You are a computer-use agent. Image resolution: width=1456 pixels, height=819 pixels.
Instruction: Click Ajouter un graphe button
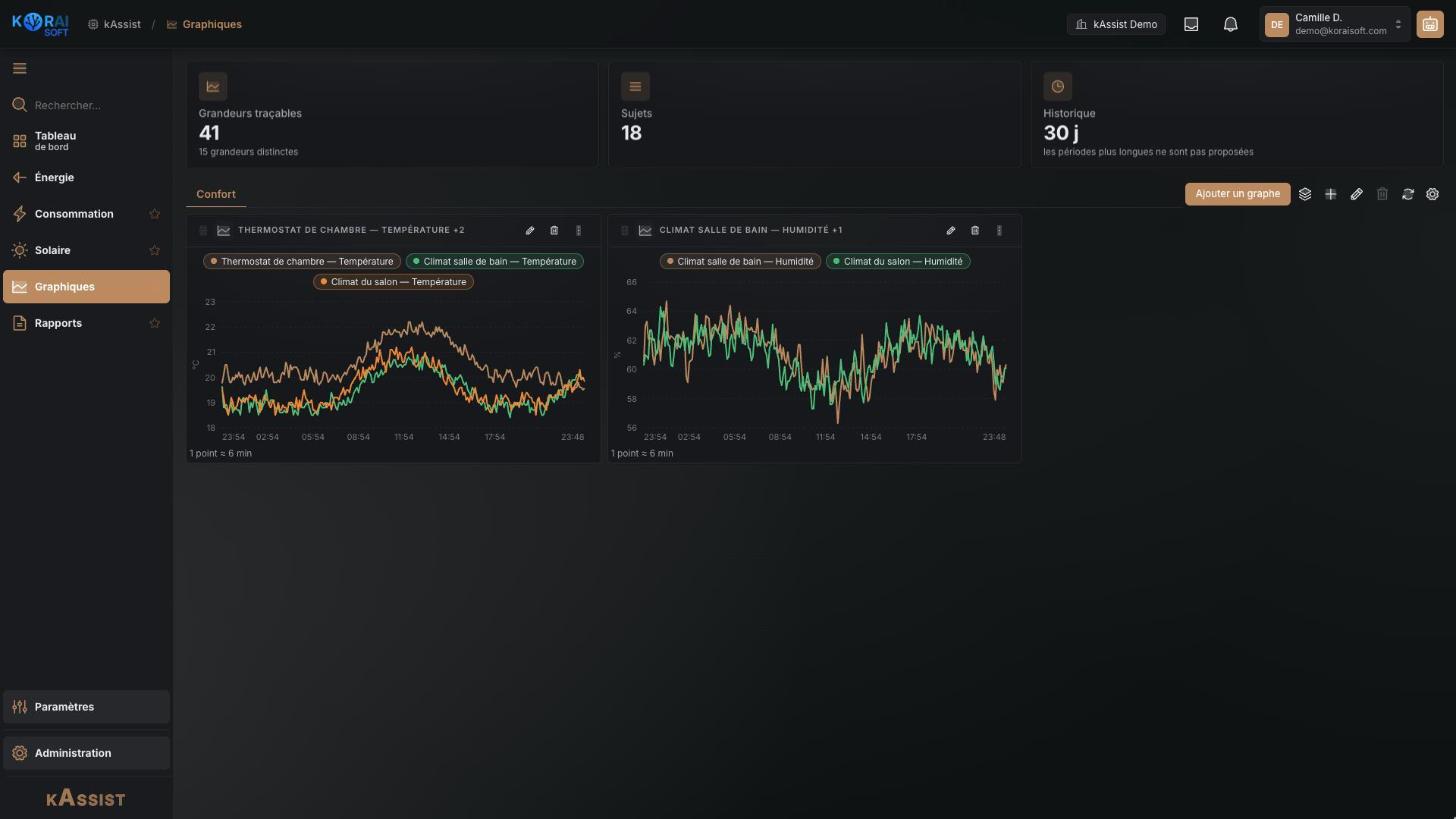coord(1237,194)
